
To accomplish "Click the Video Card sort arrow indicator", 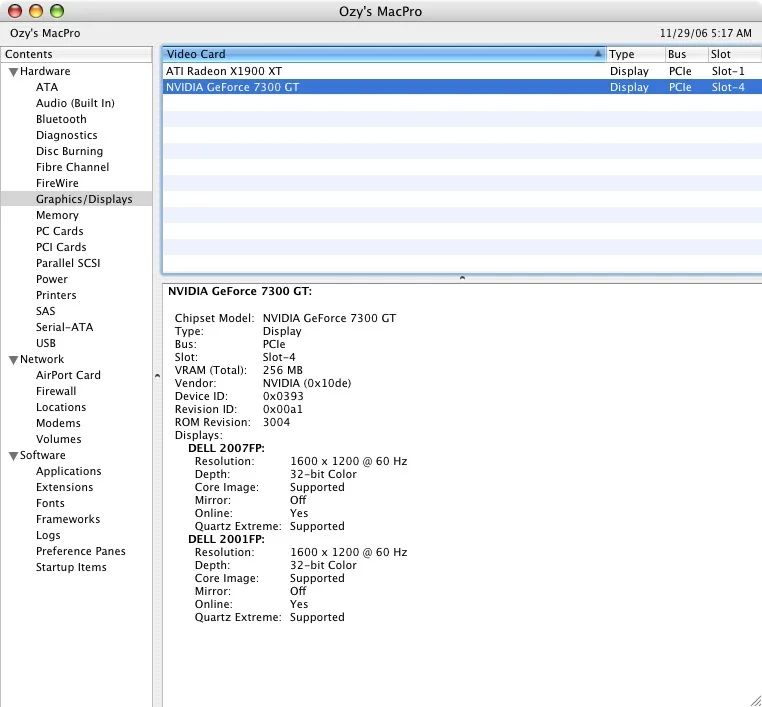I will [x=598, y=54].
